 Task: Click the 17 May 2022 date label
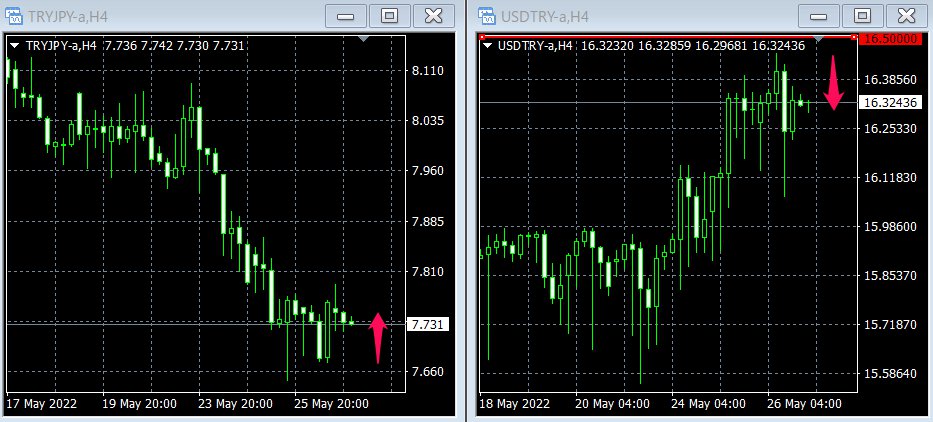tap(41, 404)
